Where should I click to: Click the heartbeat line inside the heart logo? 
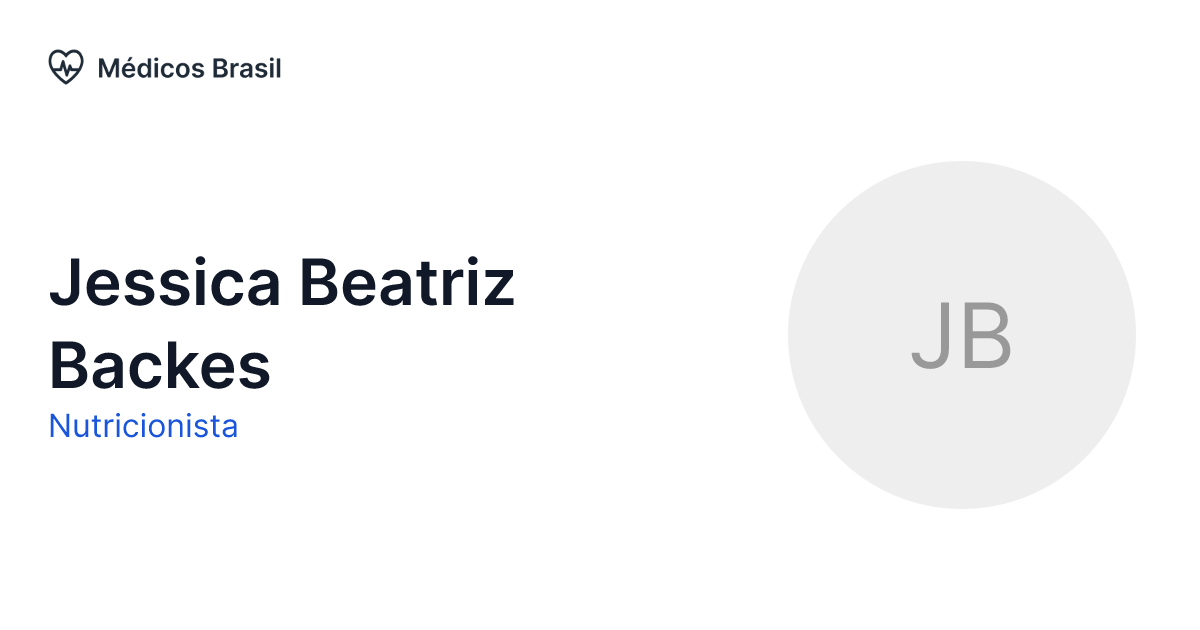click(66, 69)
